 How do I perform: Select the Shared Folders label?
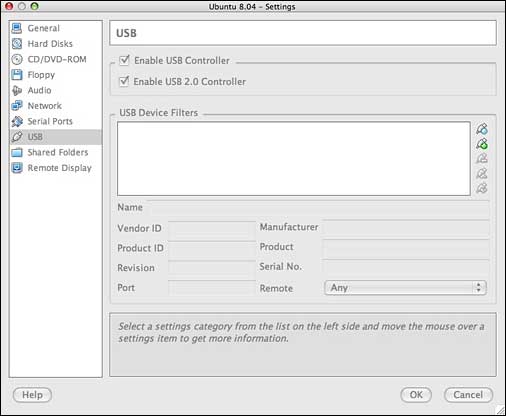point(58,152)
